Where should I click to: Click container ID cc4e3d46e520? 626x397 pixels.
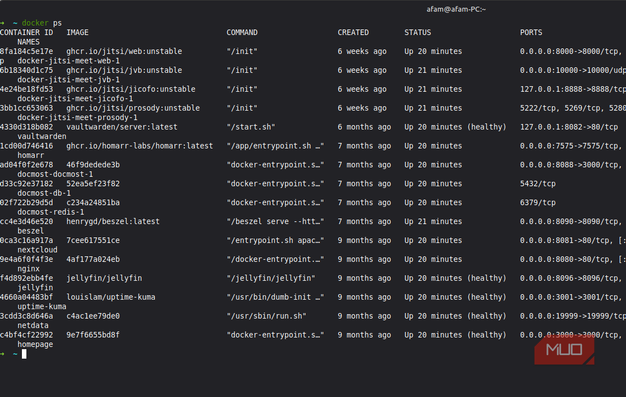[26, 221]
